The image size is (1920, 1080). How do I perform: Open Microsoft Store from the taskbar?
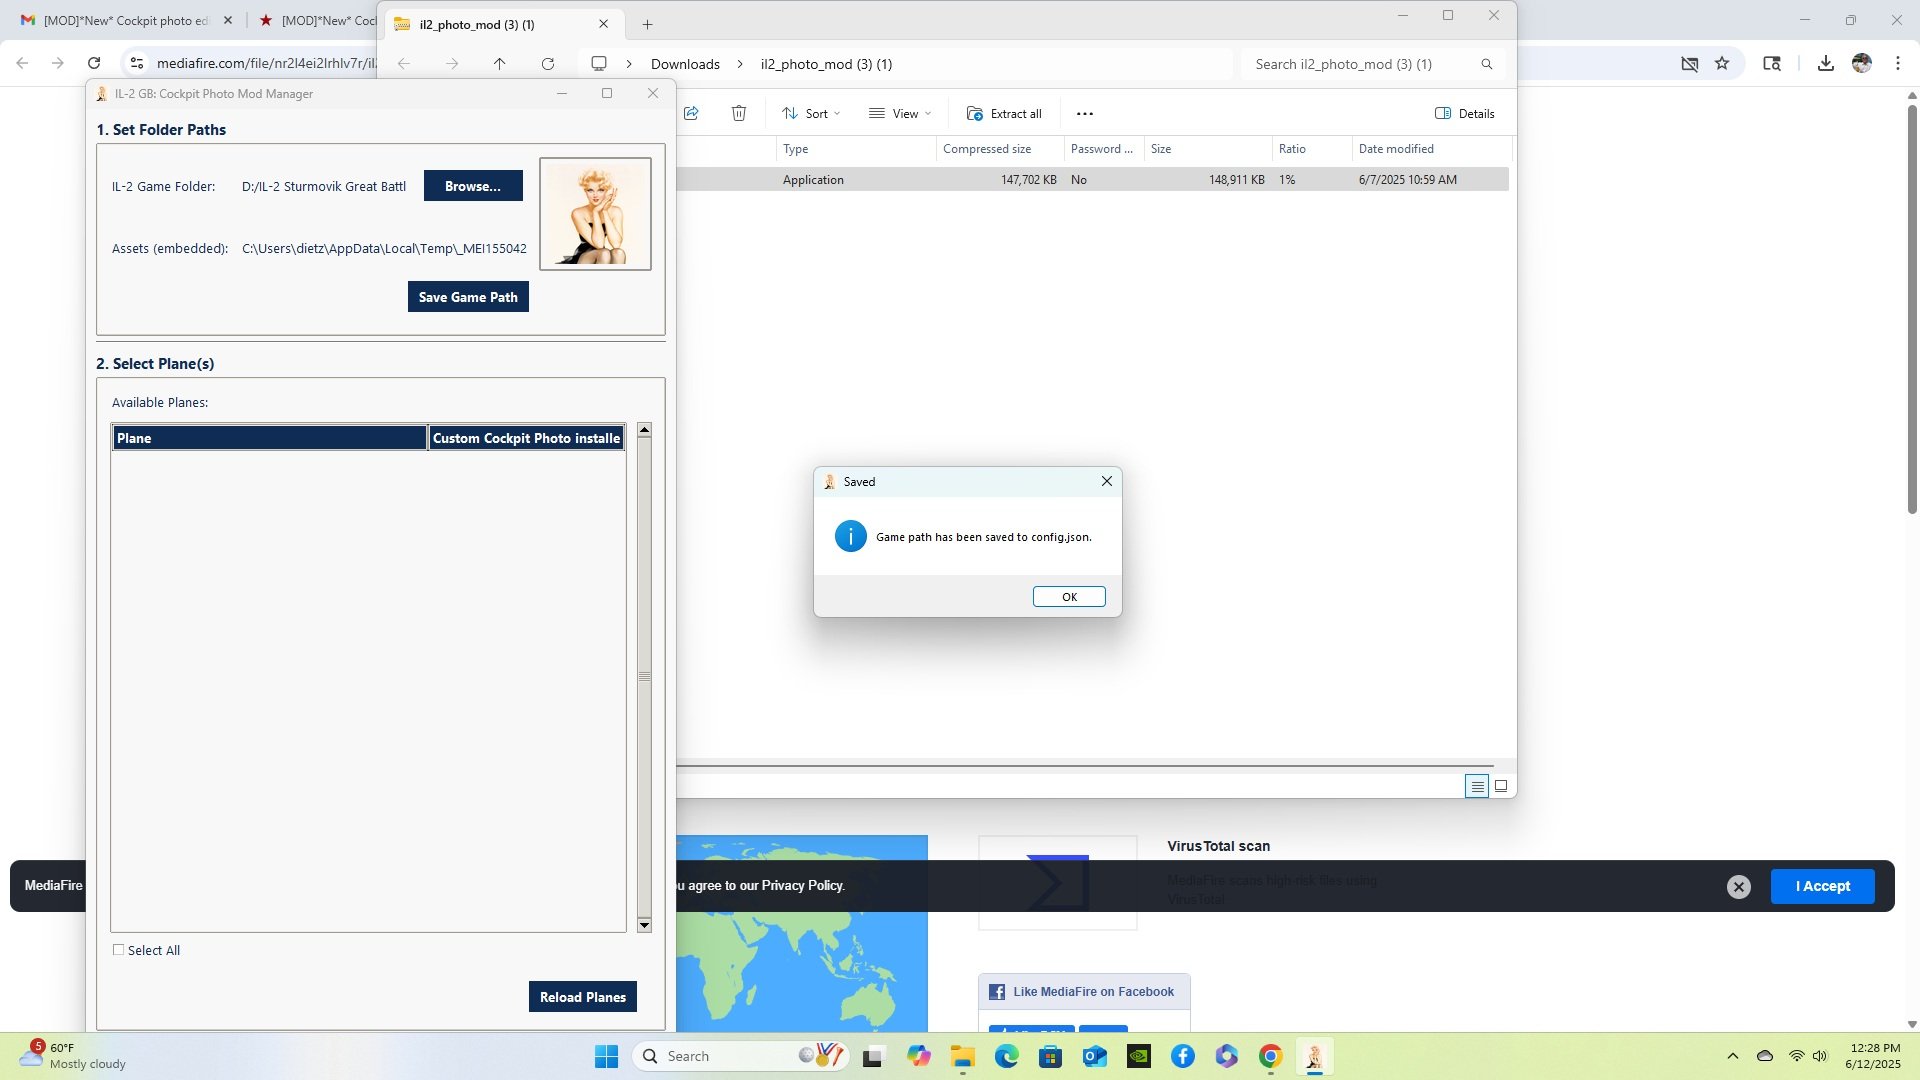pos(1050,1056)
